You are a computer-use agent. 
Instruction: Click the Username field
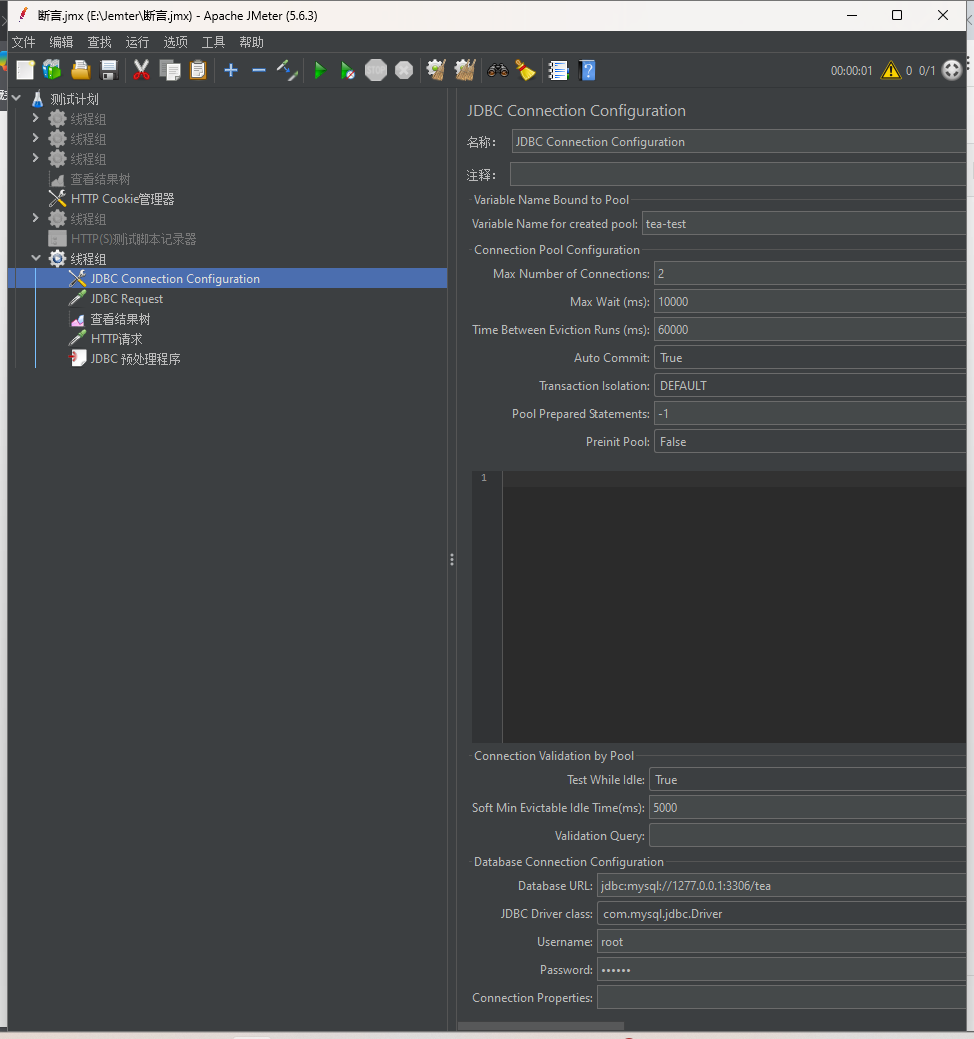781,942
